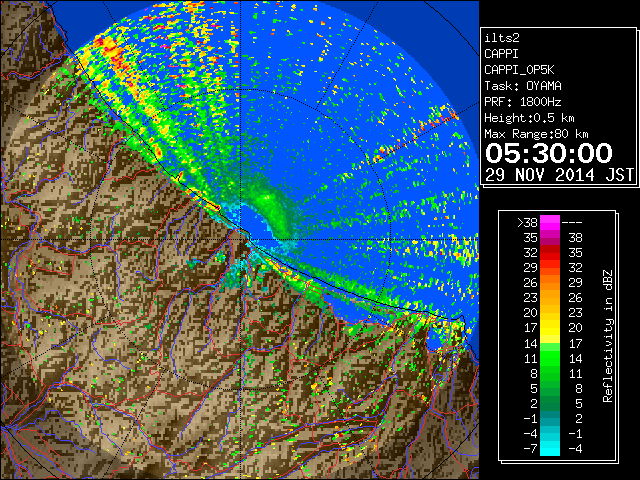Viewport: 640px width, 480px height.
Task: Click the '---' legend label
Action: pos(572,223)
